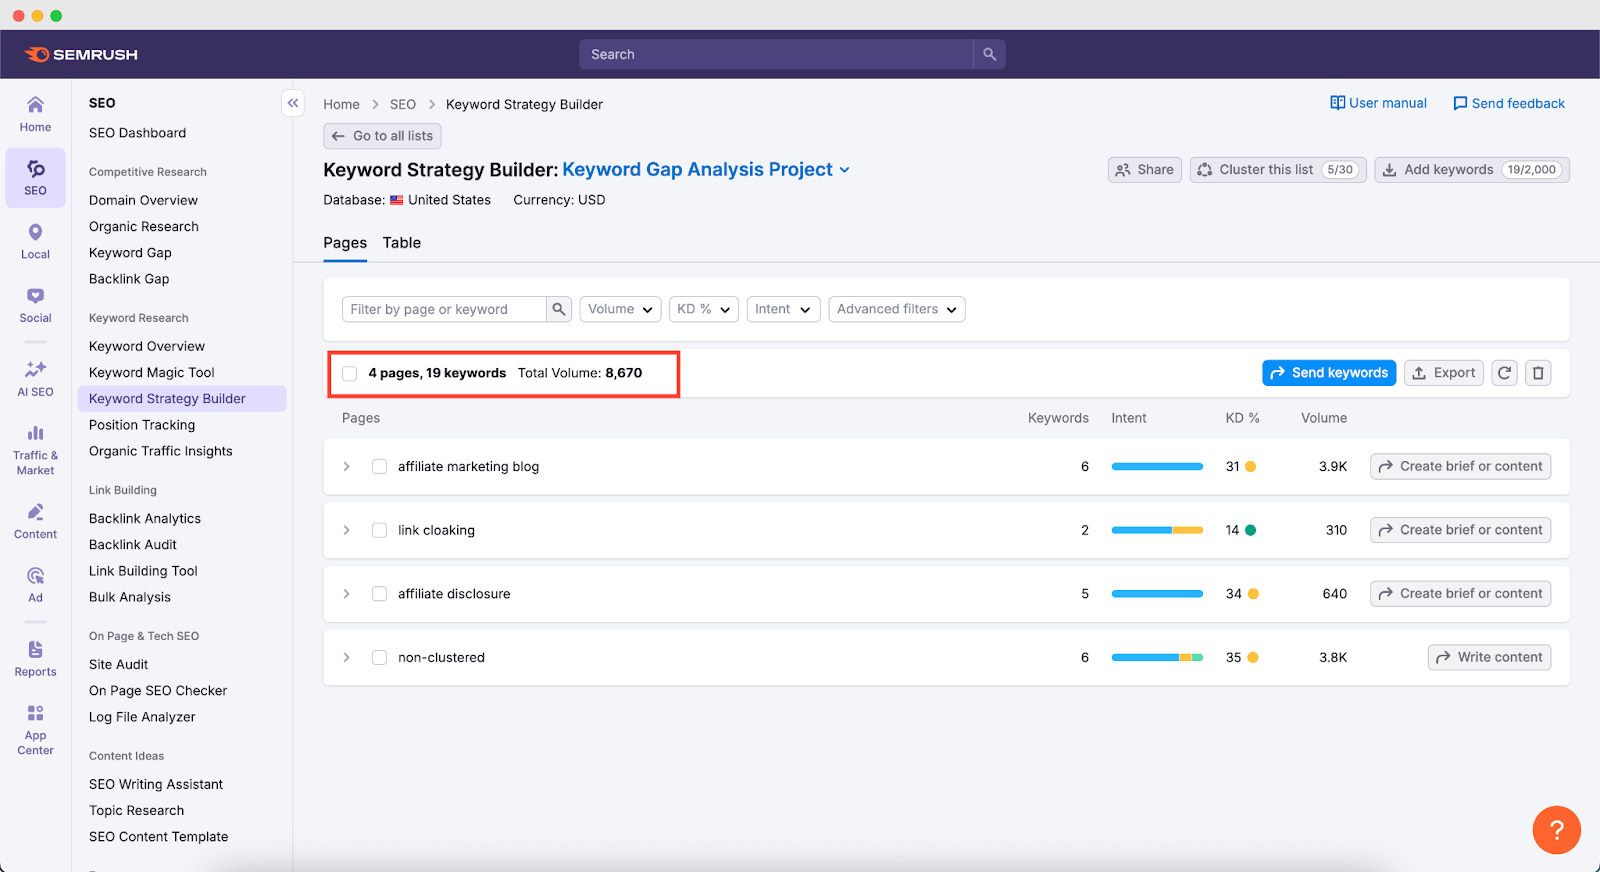Click the refresh icon next to Export
This screenshot has width=1600, height=872.
pos(1504,373)
